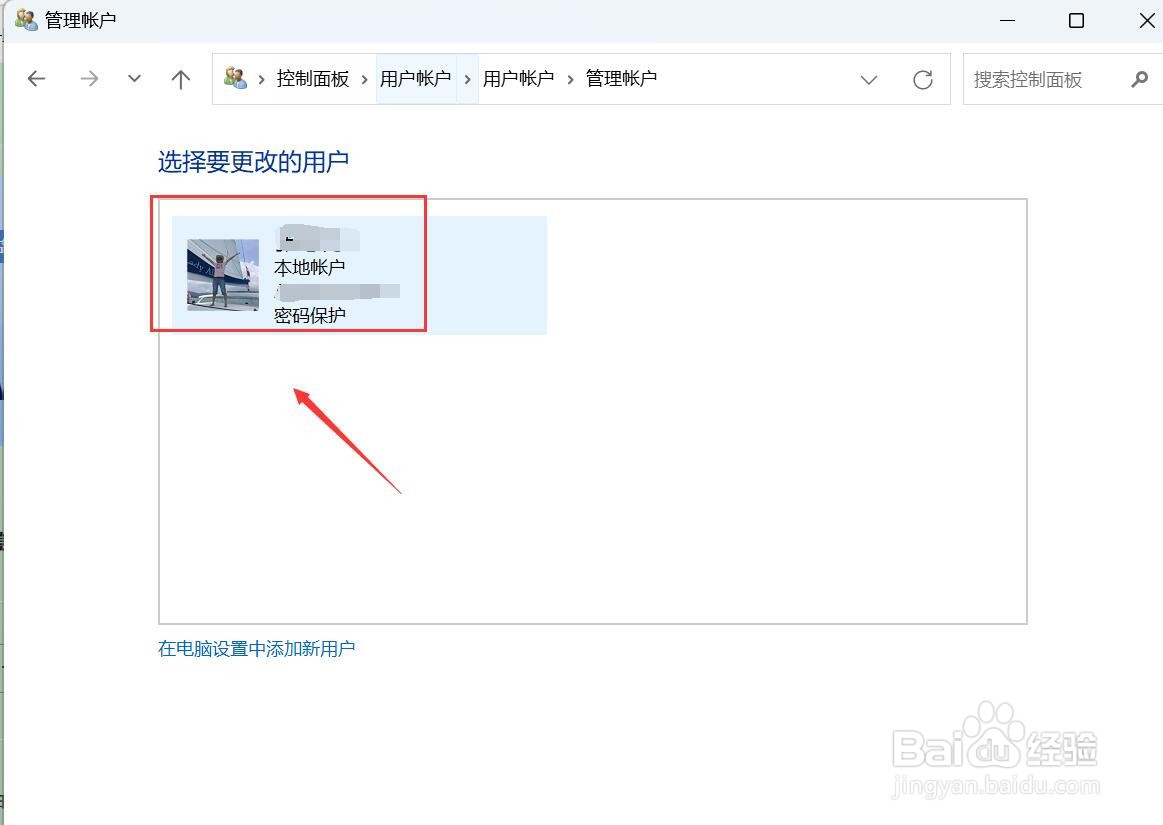Click the first 用户帐户 breadcrumb item
The height and width of the screenshot is (825, 1163).
[x=416, y=79]
